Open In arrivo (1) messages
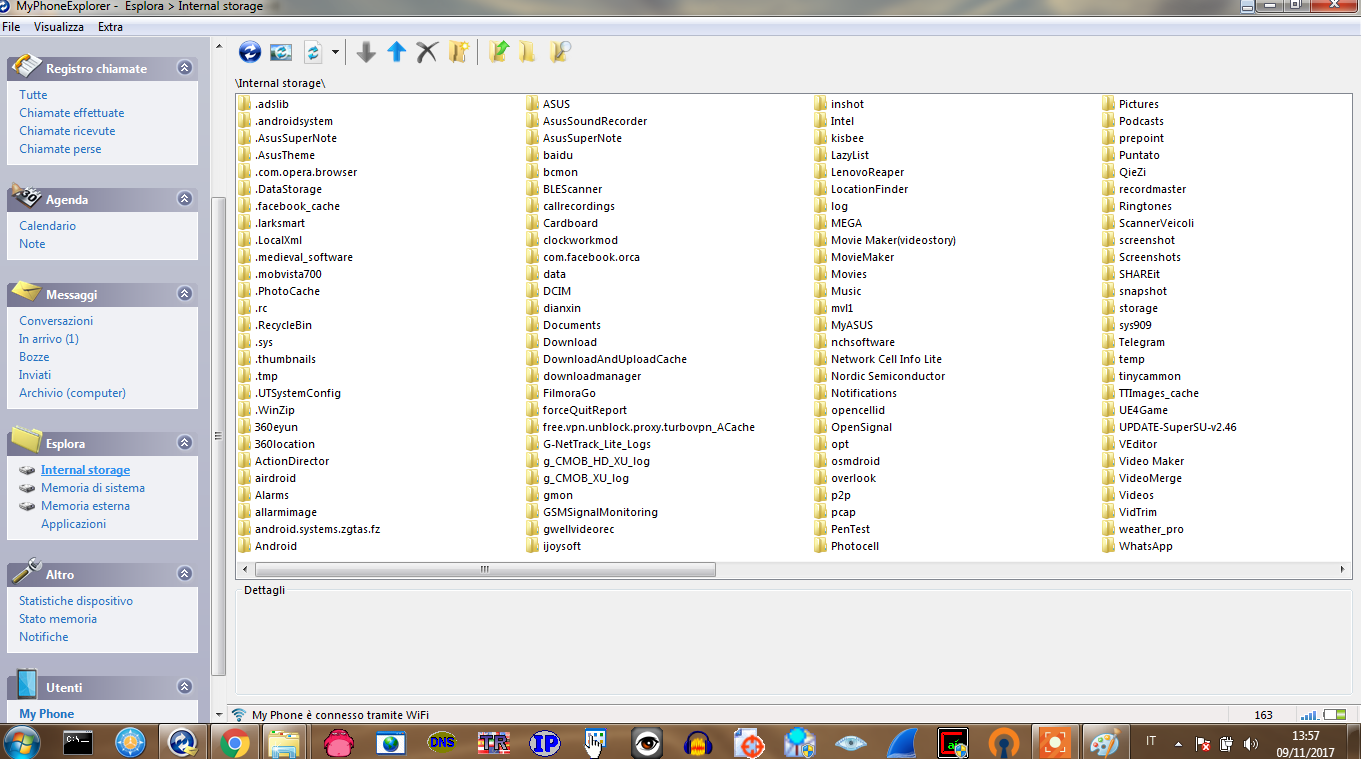 tap(49, 339)
